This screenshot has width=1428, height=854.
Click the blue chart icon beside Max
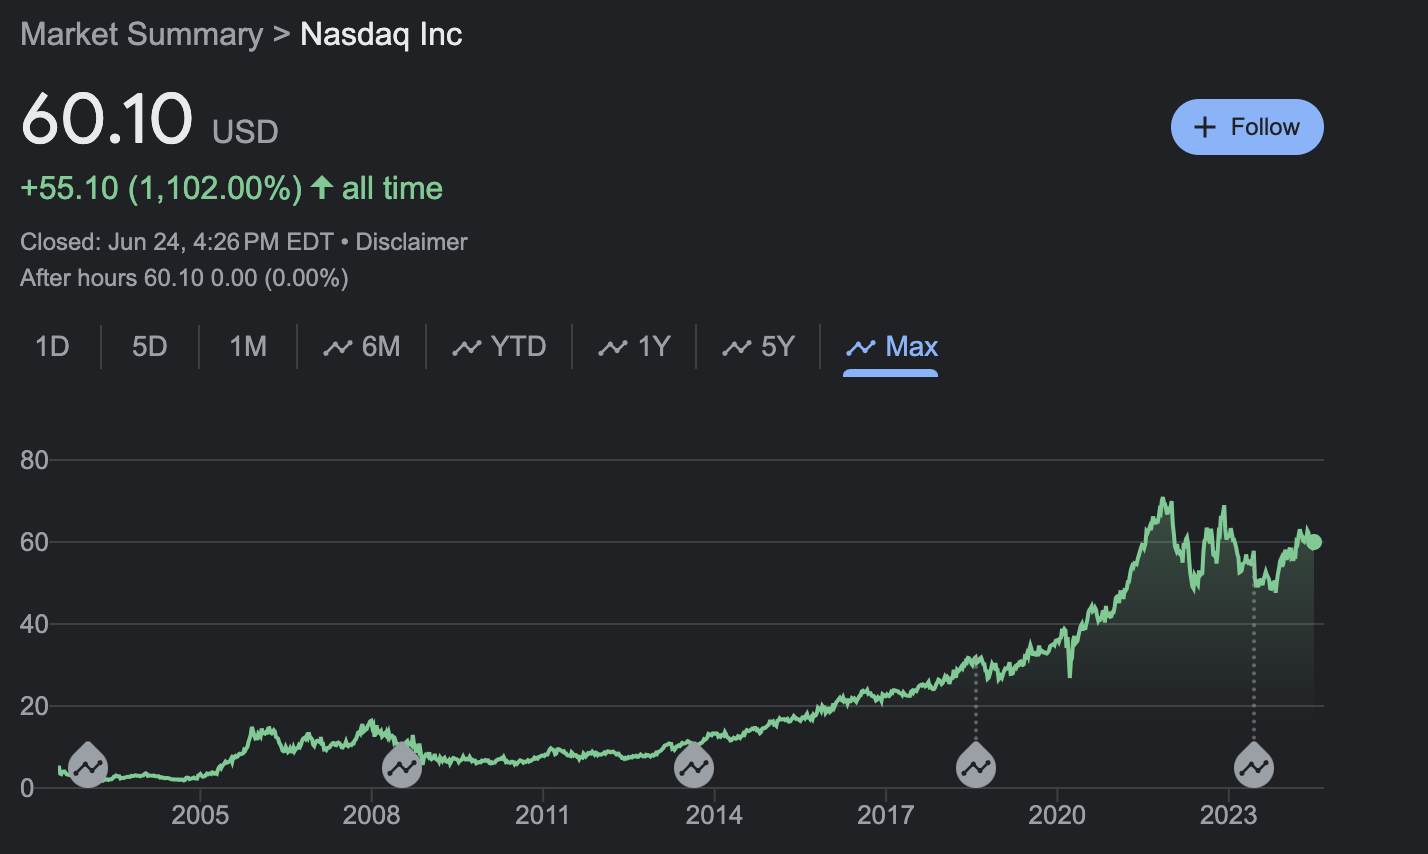(862, 346)
